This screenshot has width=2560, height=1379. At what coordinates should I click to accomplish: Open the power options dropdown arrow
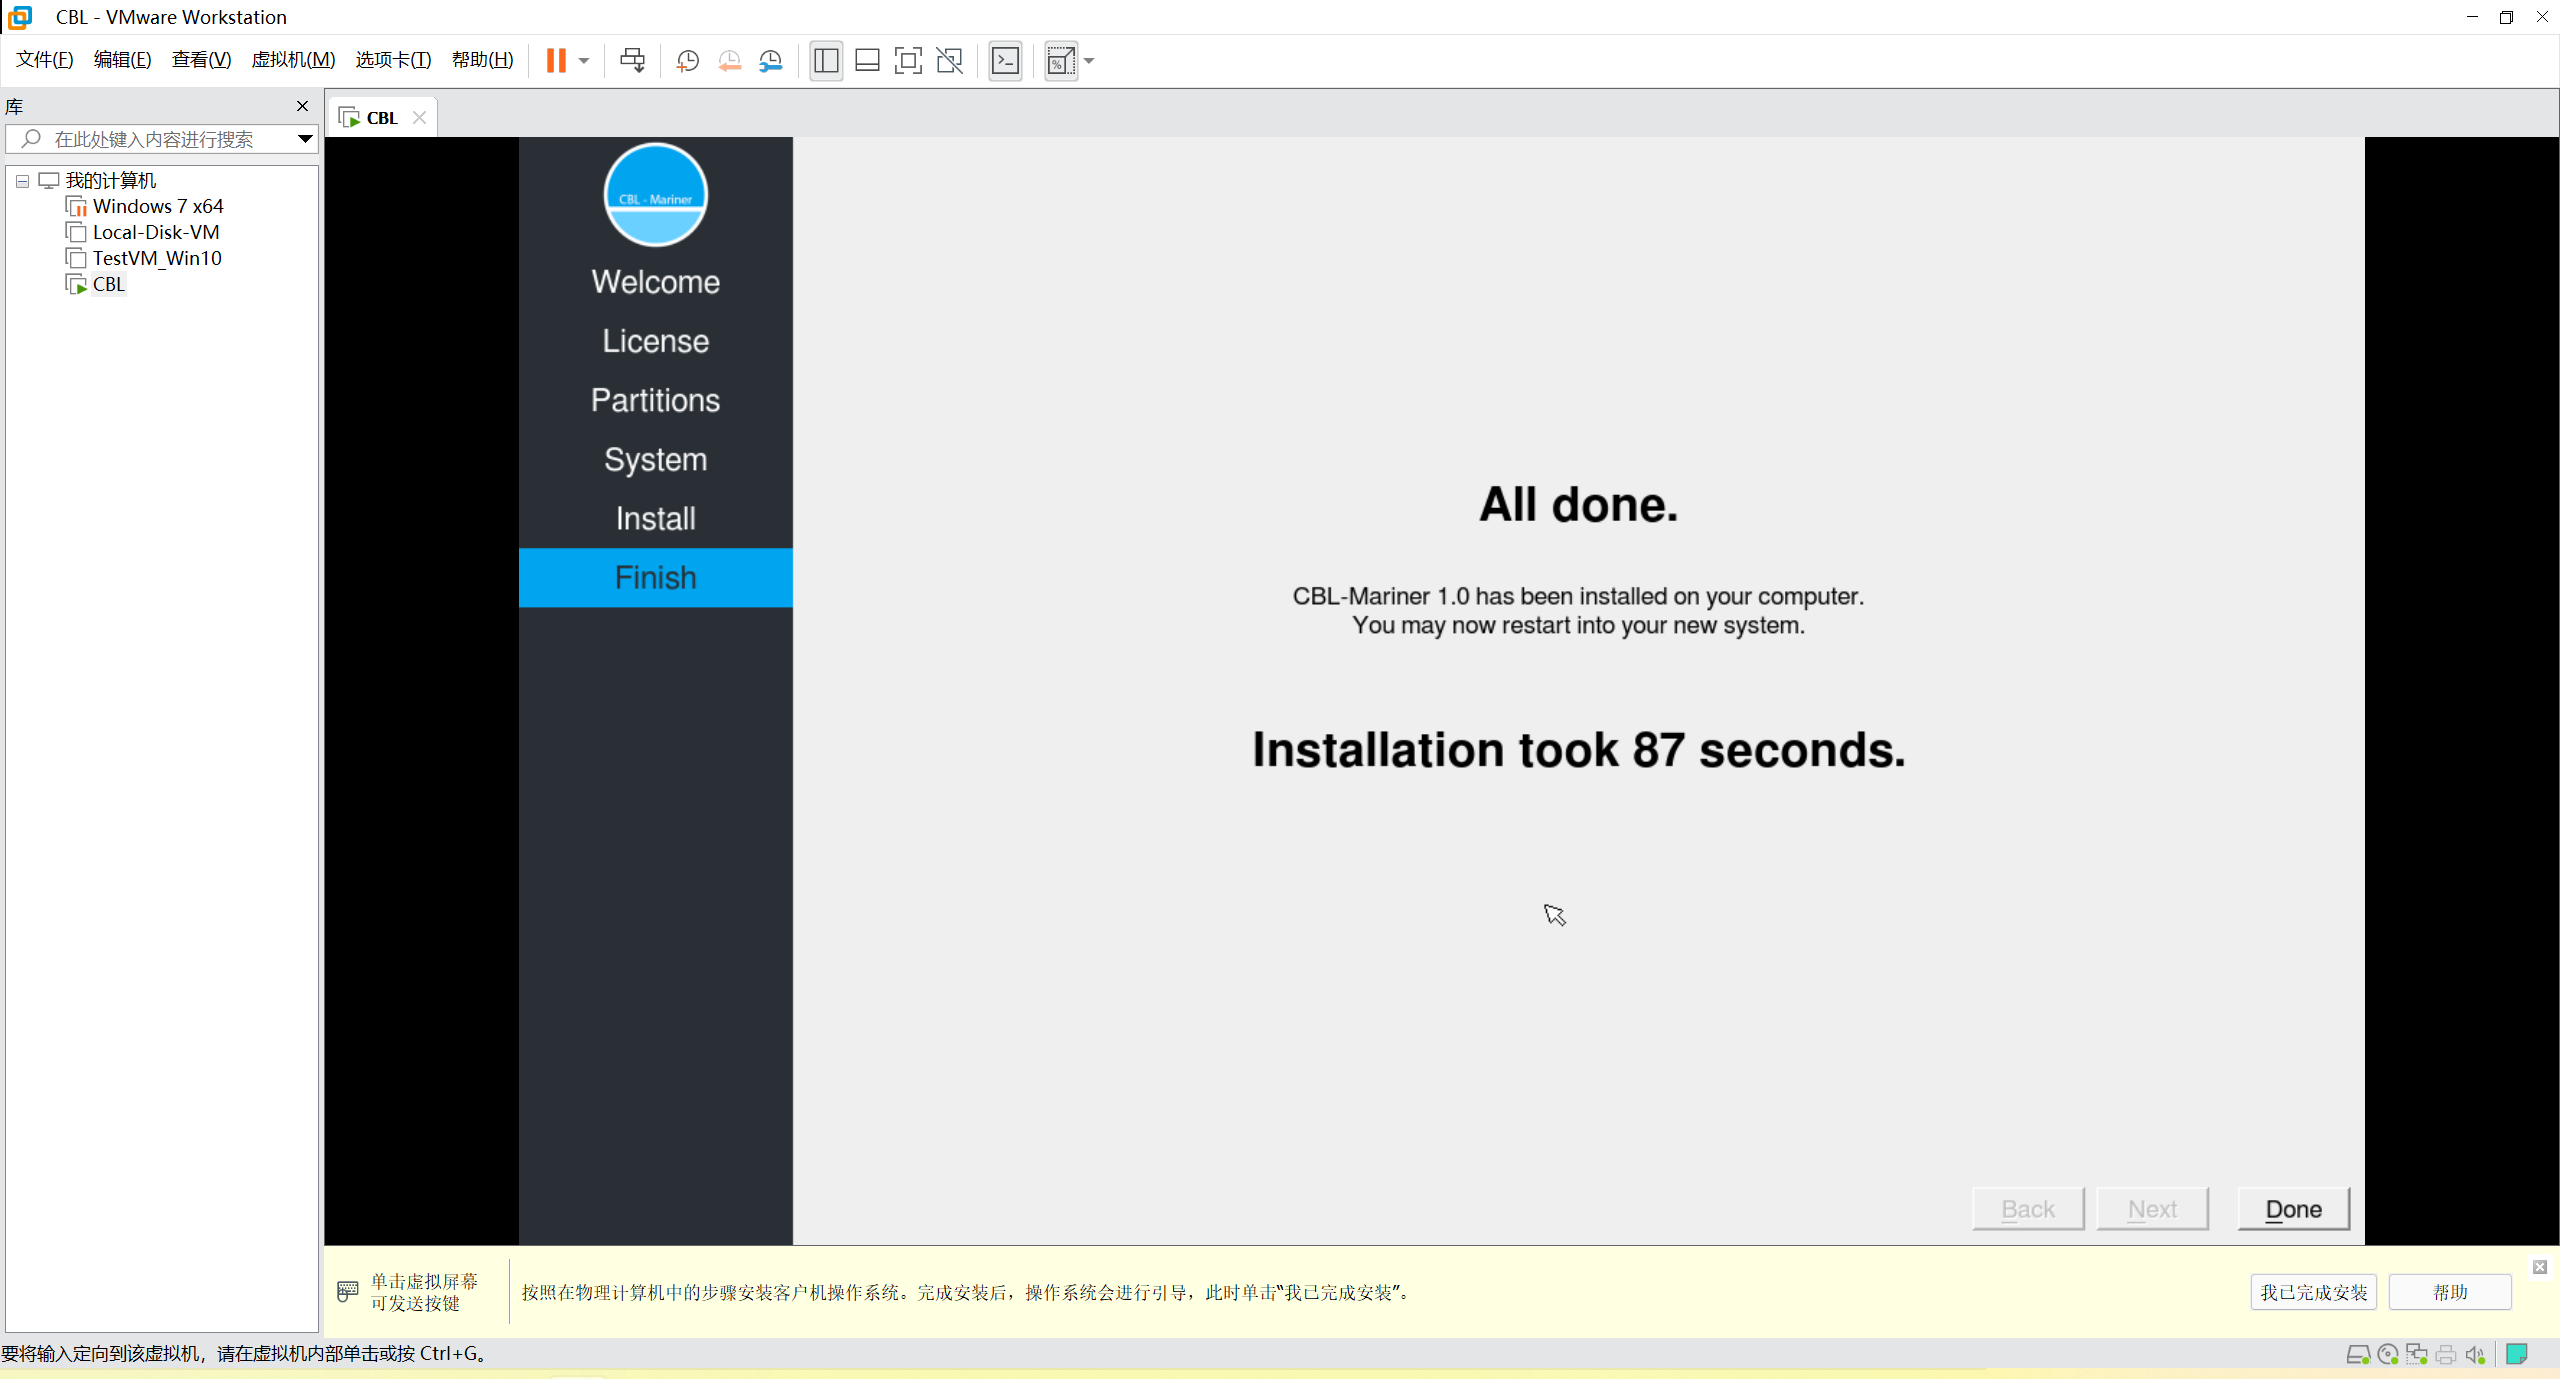pyautogui.click(x=584, y=61)
